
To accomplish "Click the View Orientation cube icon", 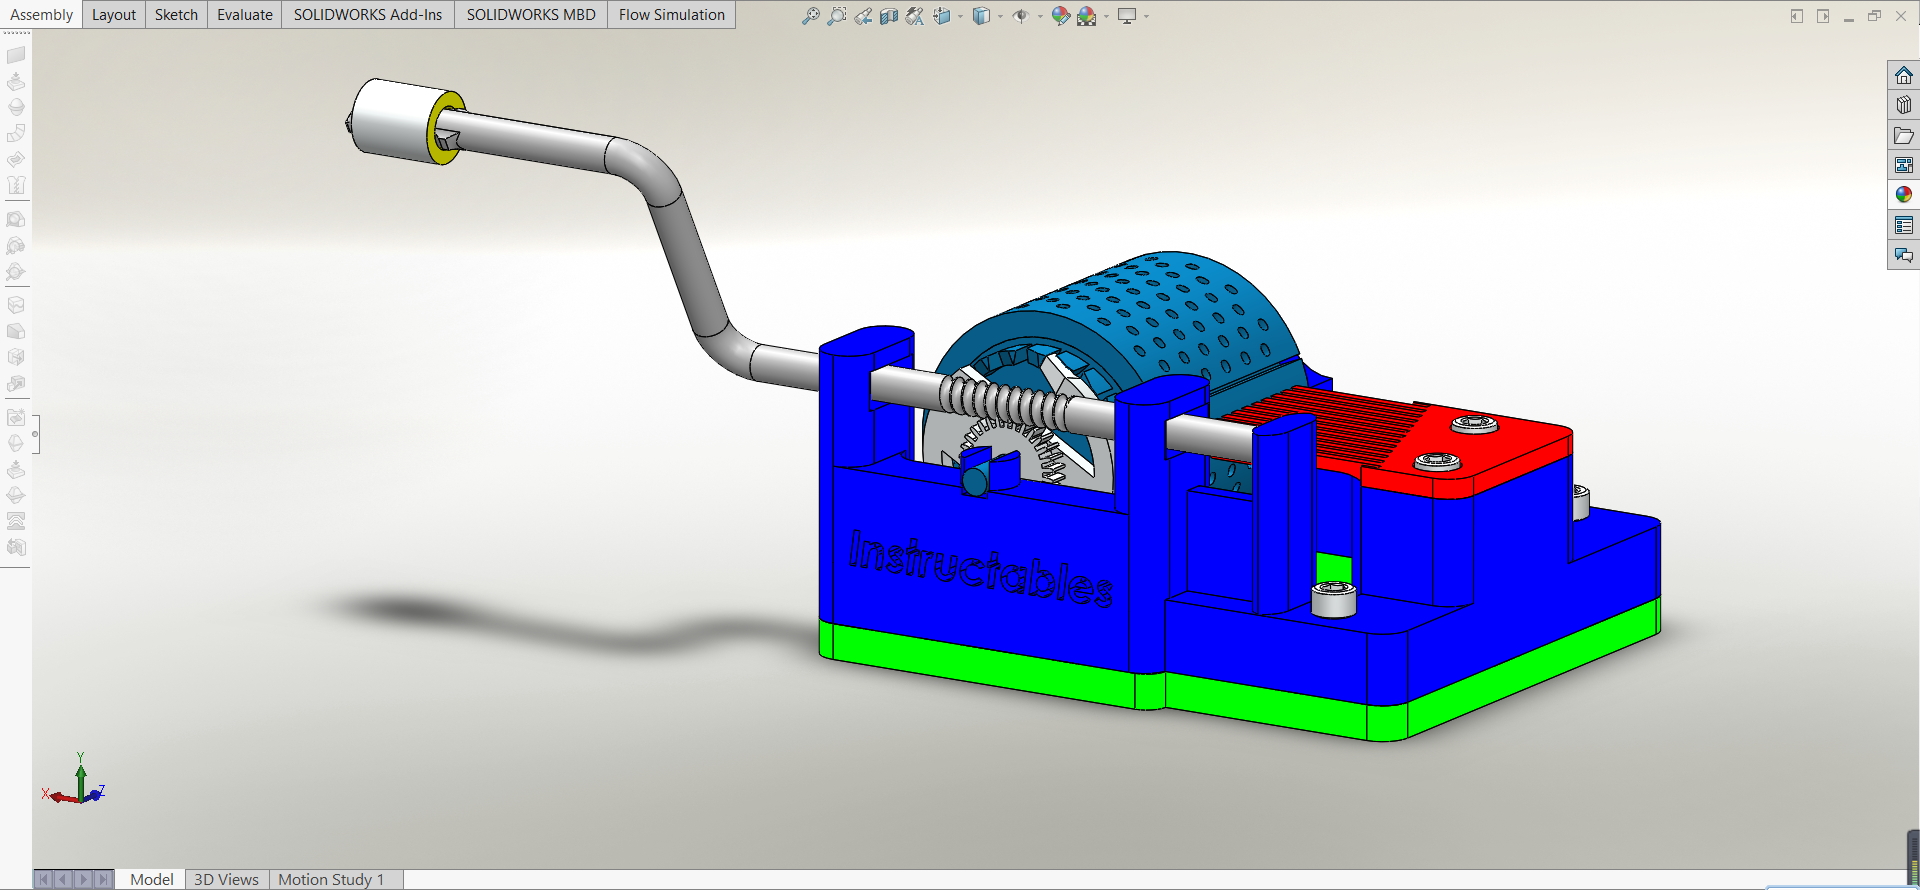I will (941, 16).
